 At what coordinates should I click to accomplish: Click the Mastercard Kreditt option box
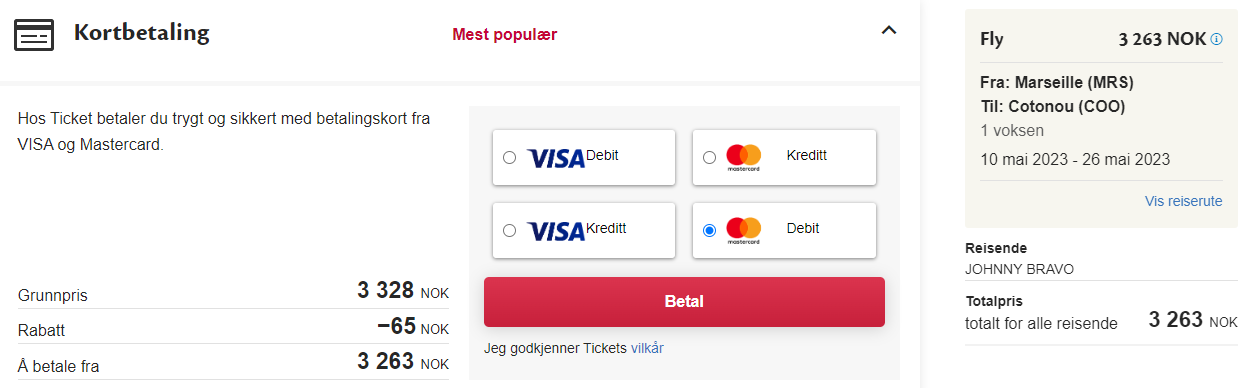[x=784, y=158]
